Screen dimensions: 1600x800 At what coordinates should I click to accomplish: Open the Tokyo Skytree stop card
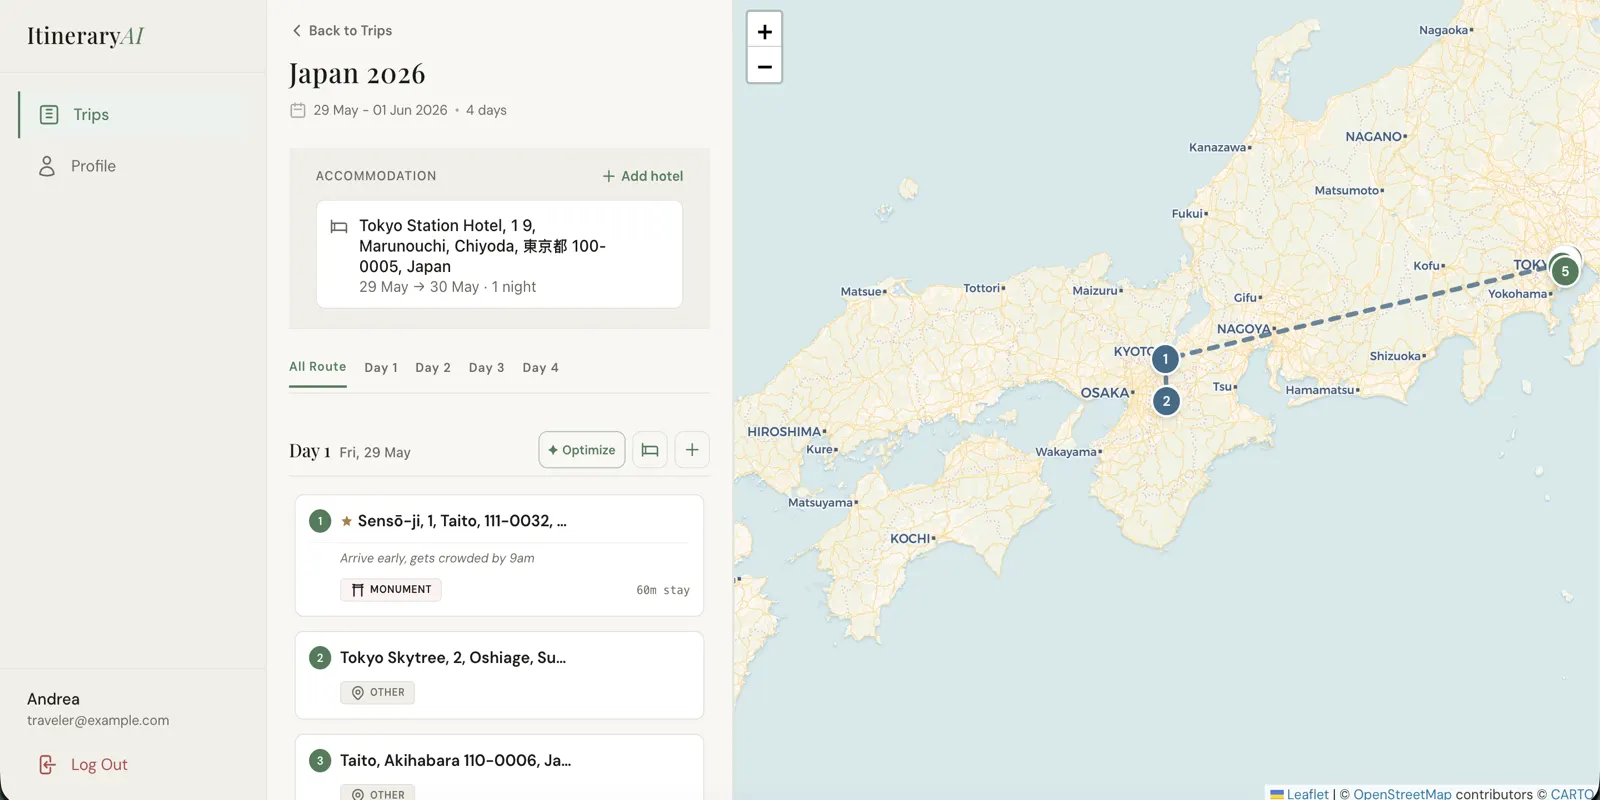499,675
